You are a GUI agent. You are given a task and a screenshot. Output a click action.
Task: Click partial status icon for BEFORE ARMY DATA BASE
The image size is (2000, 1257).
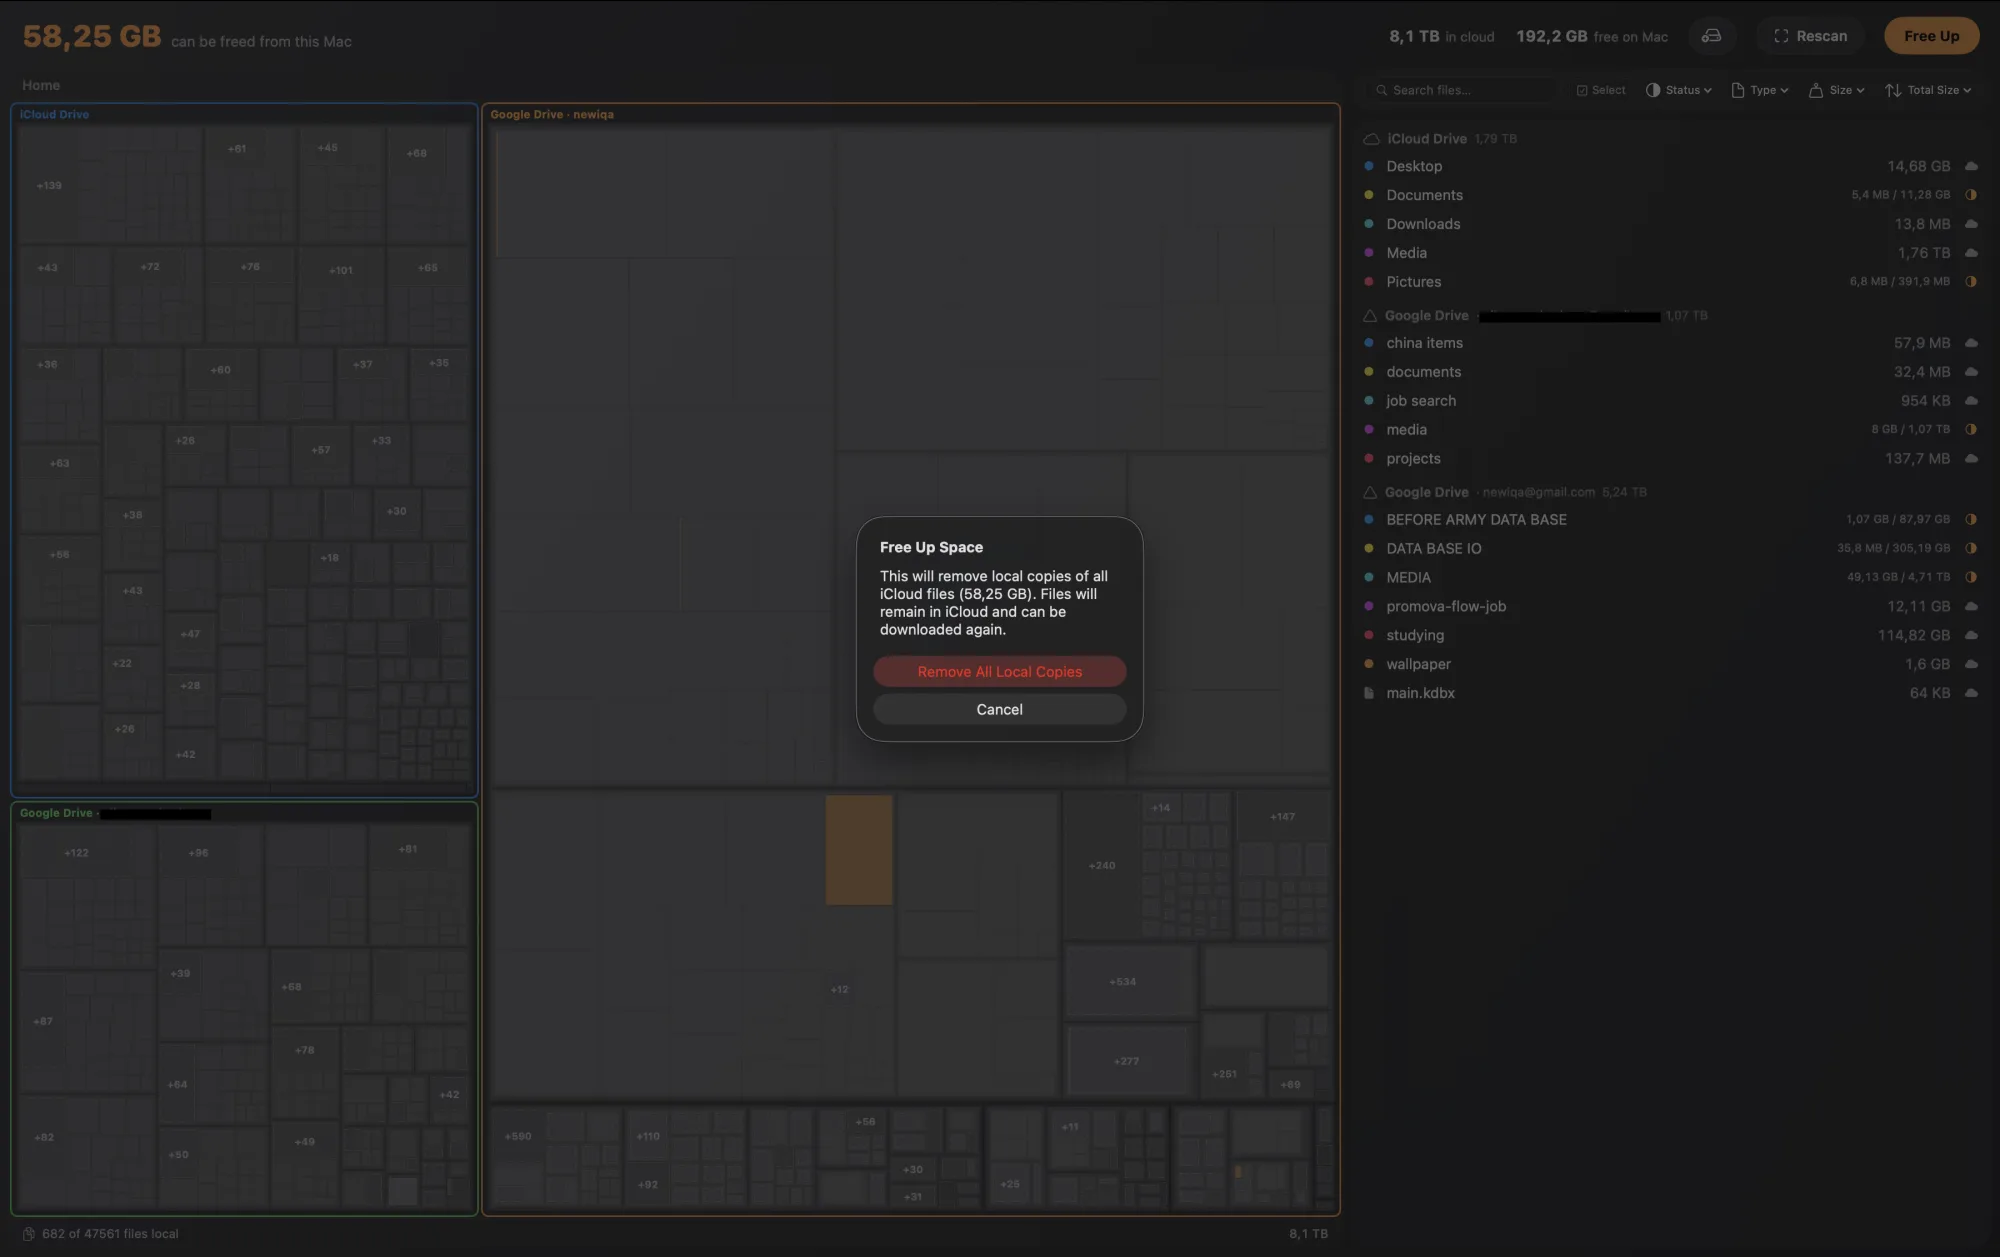[1971, 520]
